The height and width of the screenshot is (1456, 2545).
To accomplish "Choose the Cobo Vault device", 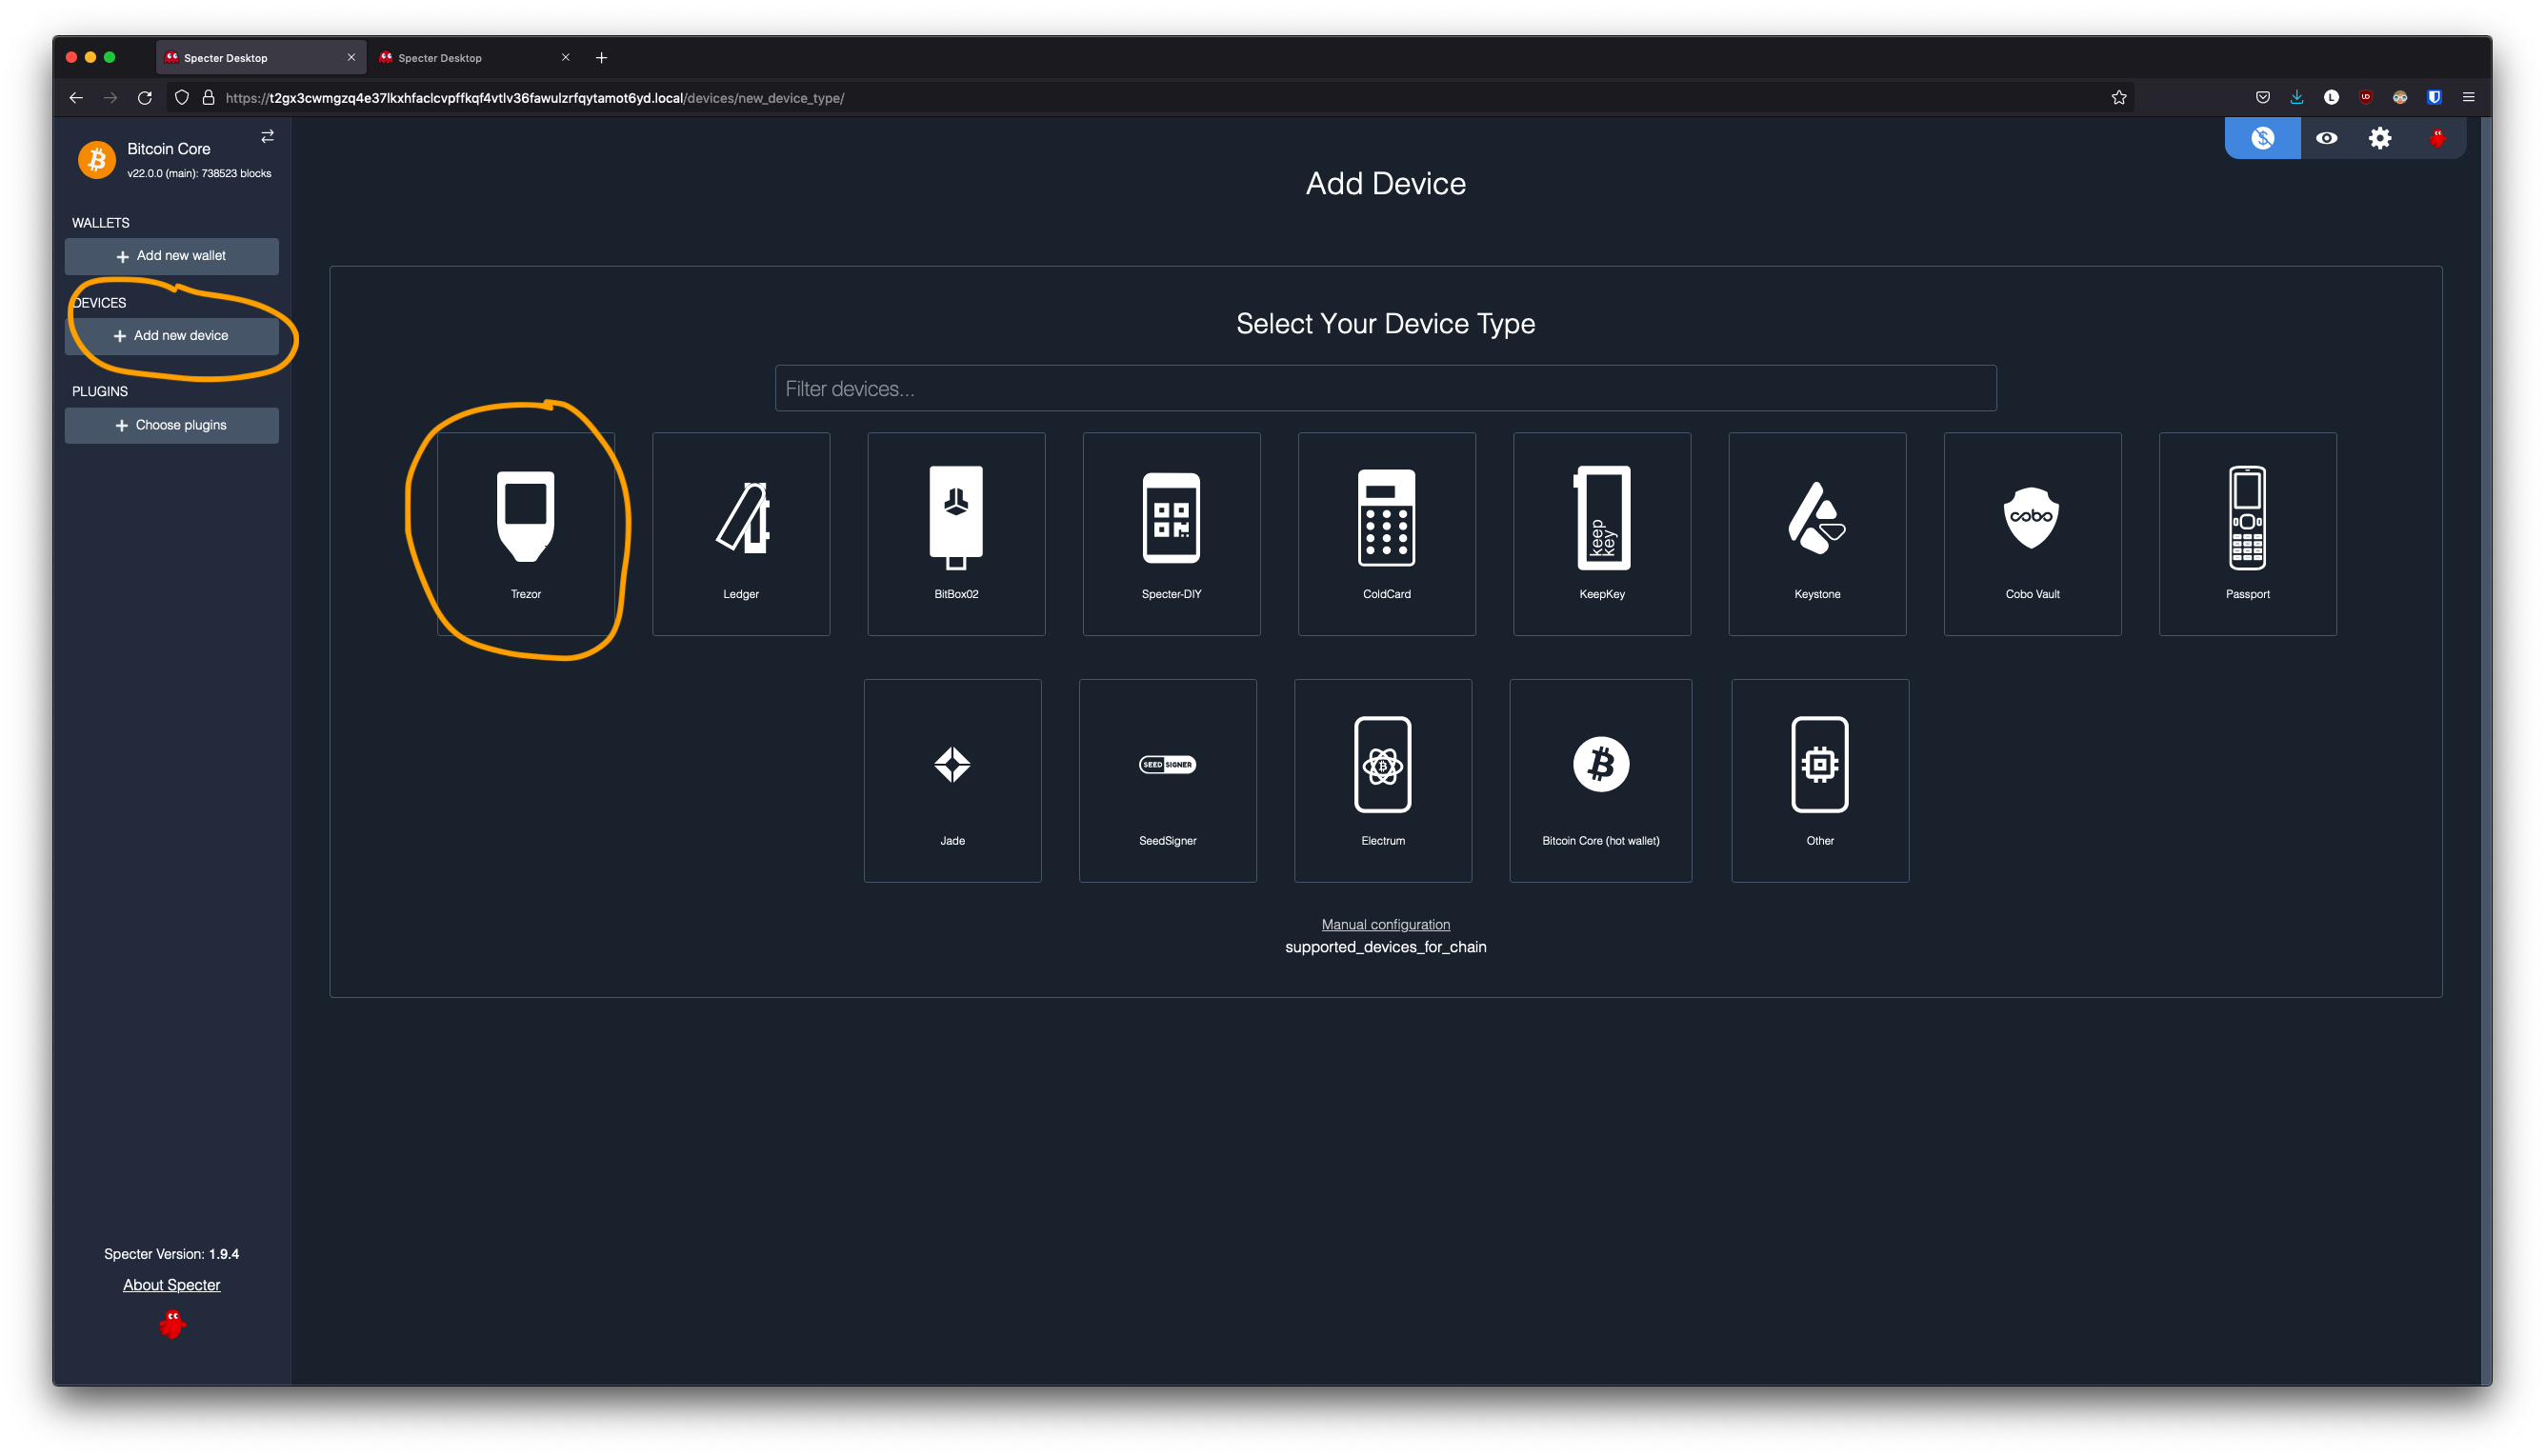I will pyautogui.click(x=2032, y=533).
